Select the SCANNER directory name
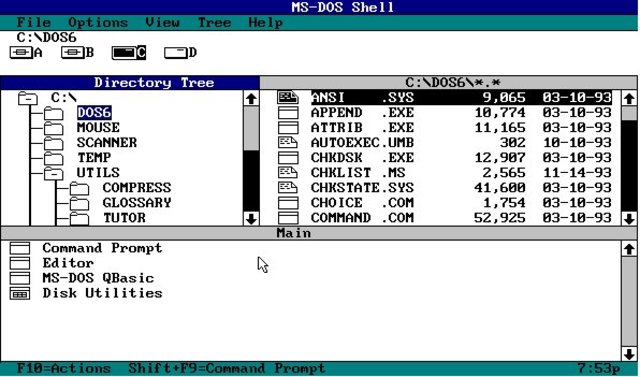The height and width of the screenshot is (377, 640). tap(107, 143)
